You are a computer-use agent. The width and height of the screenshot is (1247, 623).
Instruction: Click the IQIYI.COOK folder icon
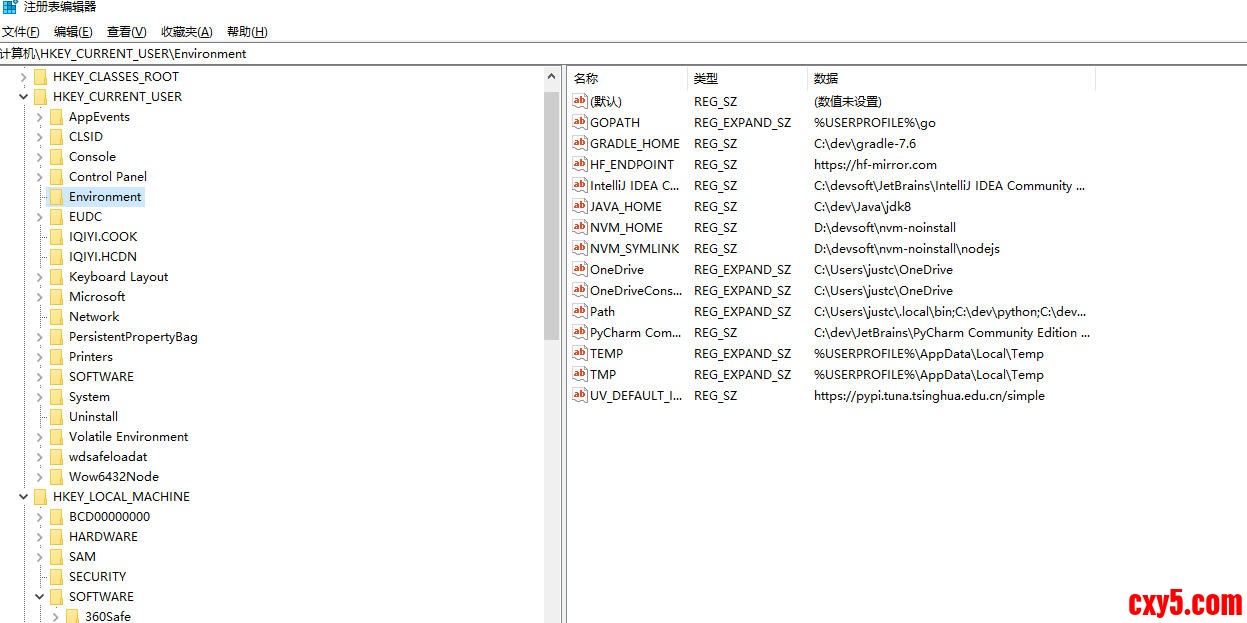[x=56, y=237]
